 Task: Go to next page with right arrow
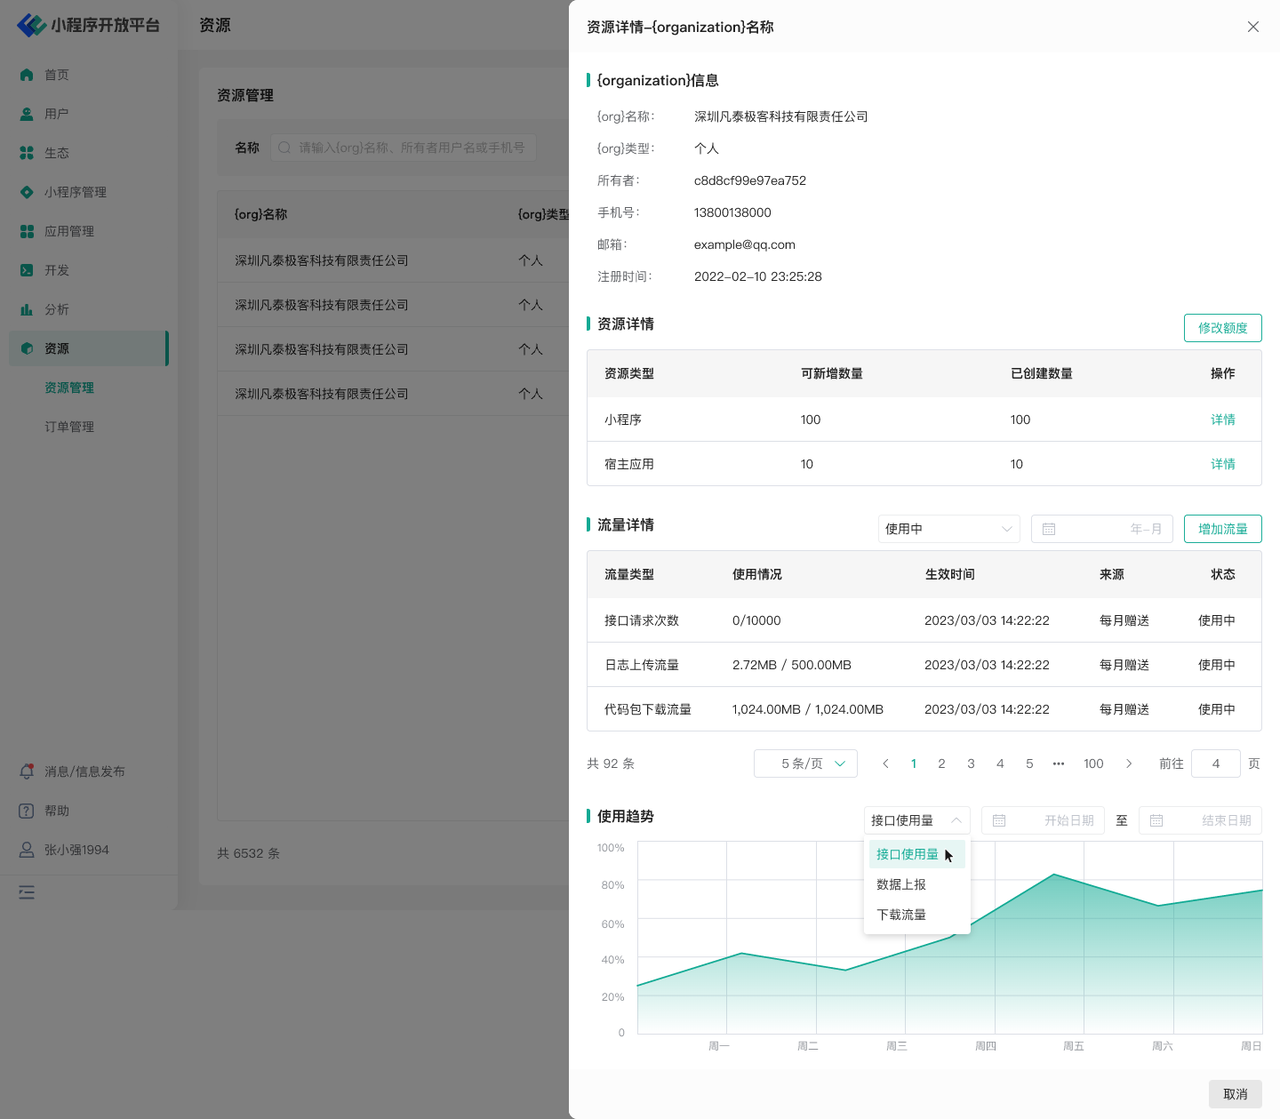coord(1129,764)
